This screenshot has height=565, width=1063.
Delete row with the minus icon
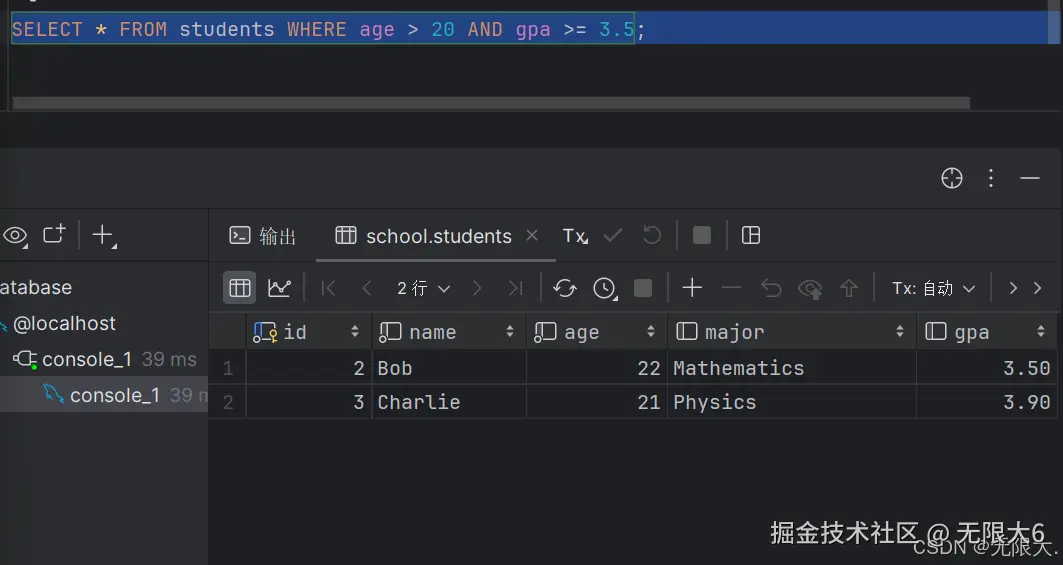[731, 288]
